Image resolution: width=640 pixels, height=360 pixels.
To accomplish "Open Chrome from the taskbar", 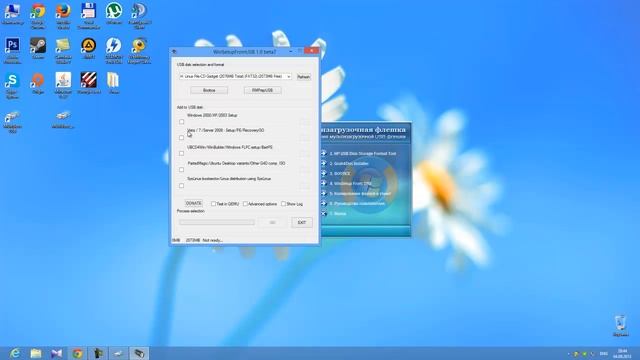I will 77,353.
